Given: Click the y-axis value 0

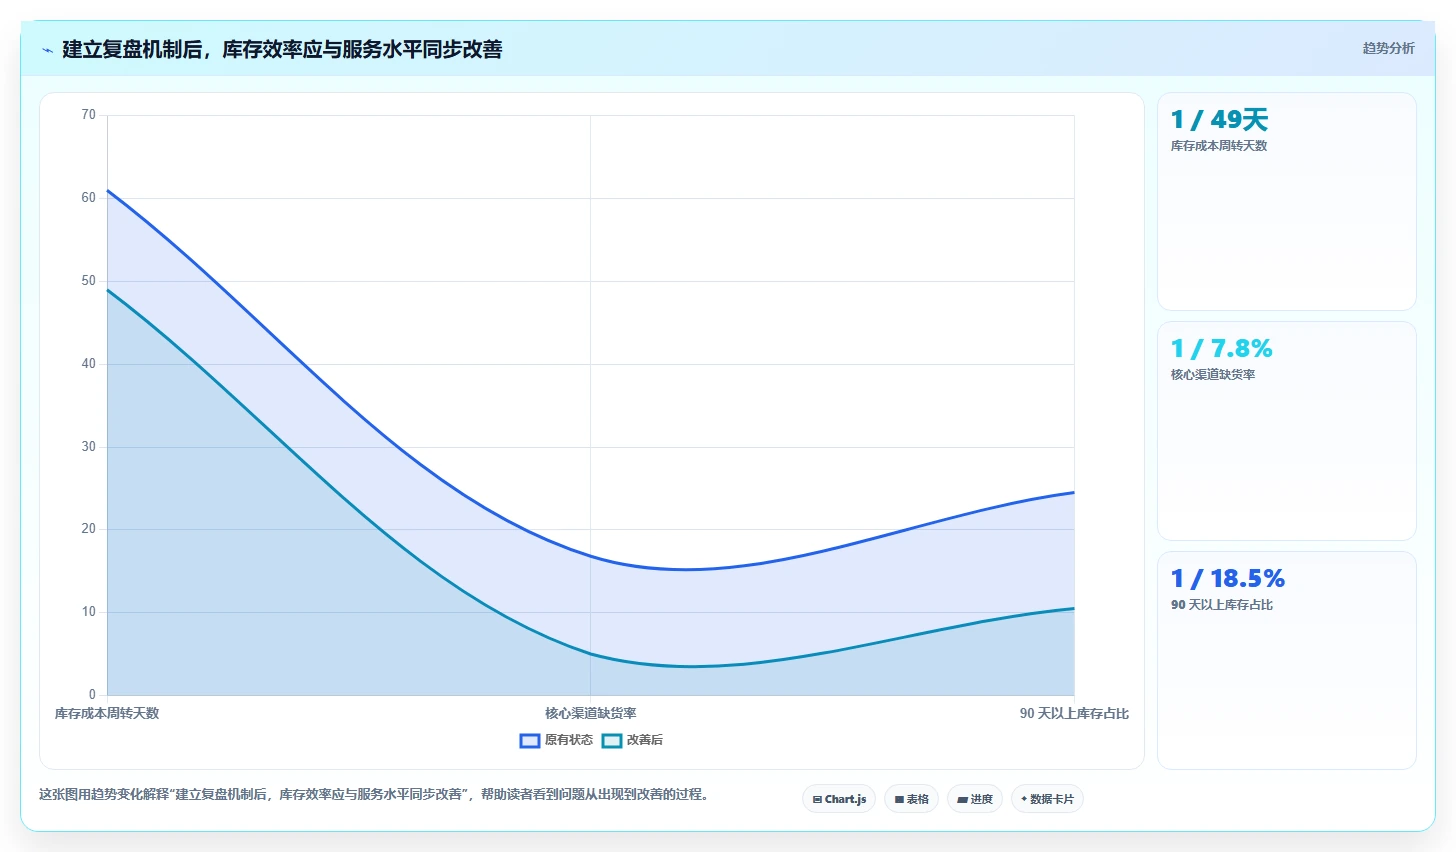Looking at the screenshot, I should pos(92,695).
